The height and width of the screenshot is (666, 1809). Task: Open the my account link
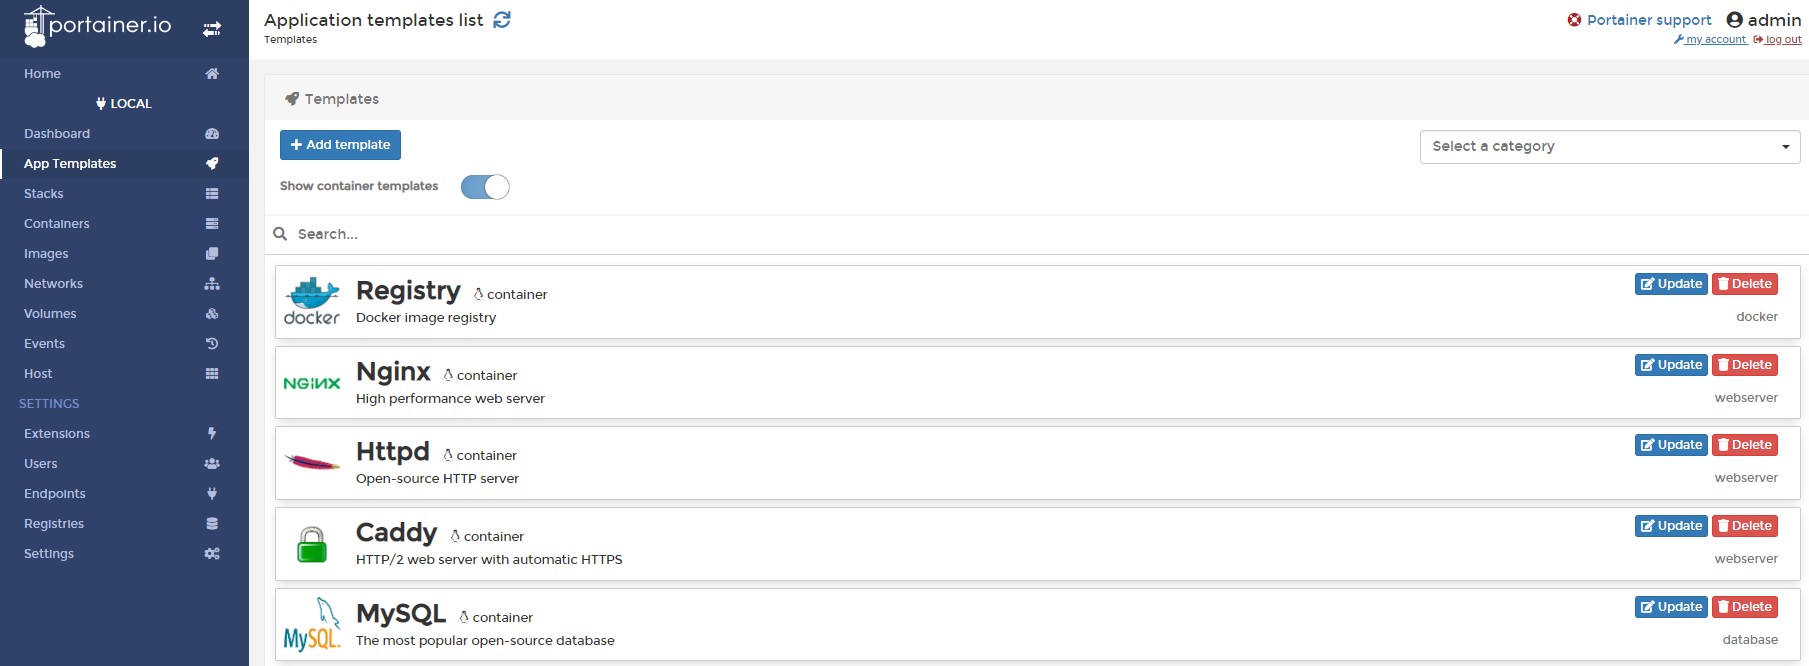(x=1714, y=40)
